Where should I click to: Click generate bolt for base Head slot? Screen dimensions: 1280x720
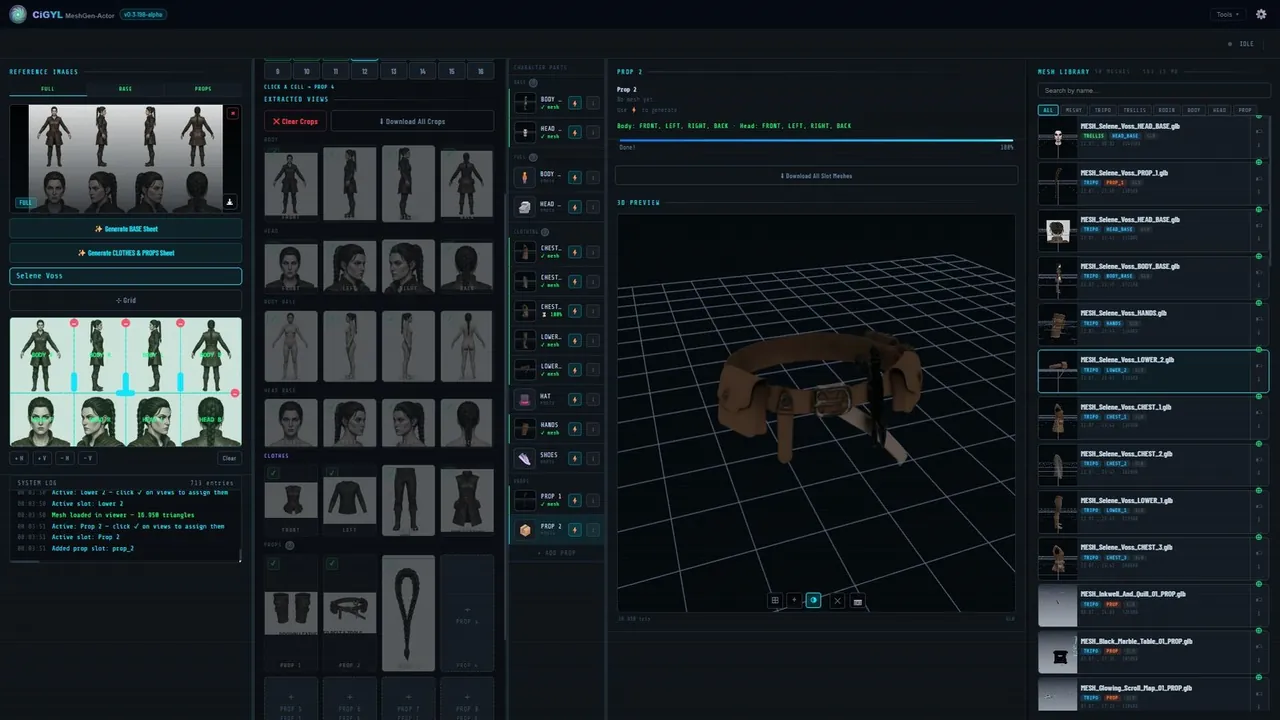click(x=575, y=131)
